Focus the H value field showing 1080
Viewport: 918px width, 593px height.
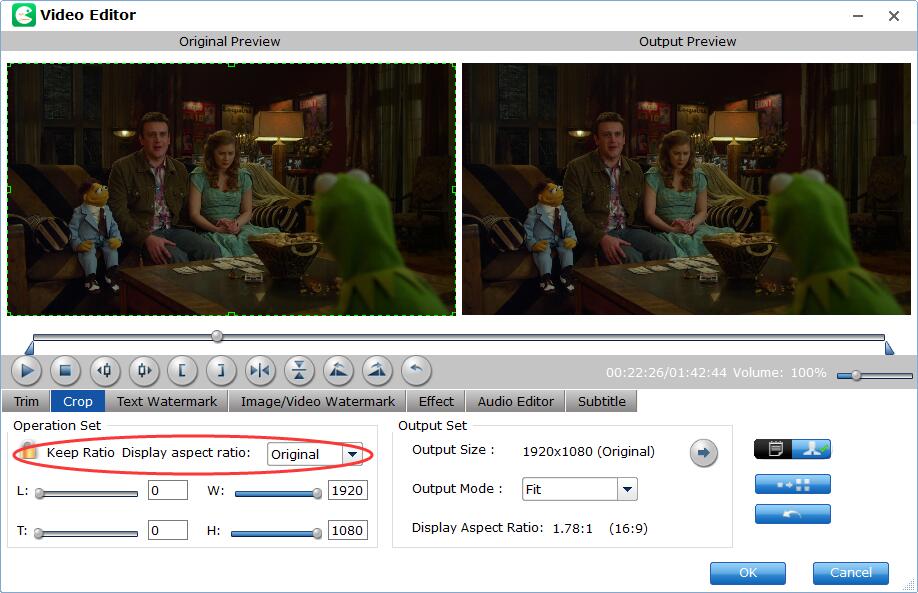pos(348,530)
